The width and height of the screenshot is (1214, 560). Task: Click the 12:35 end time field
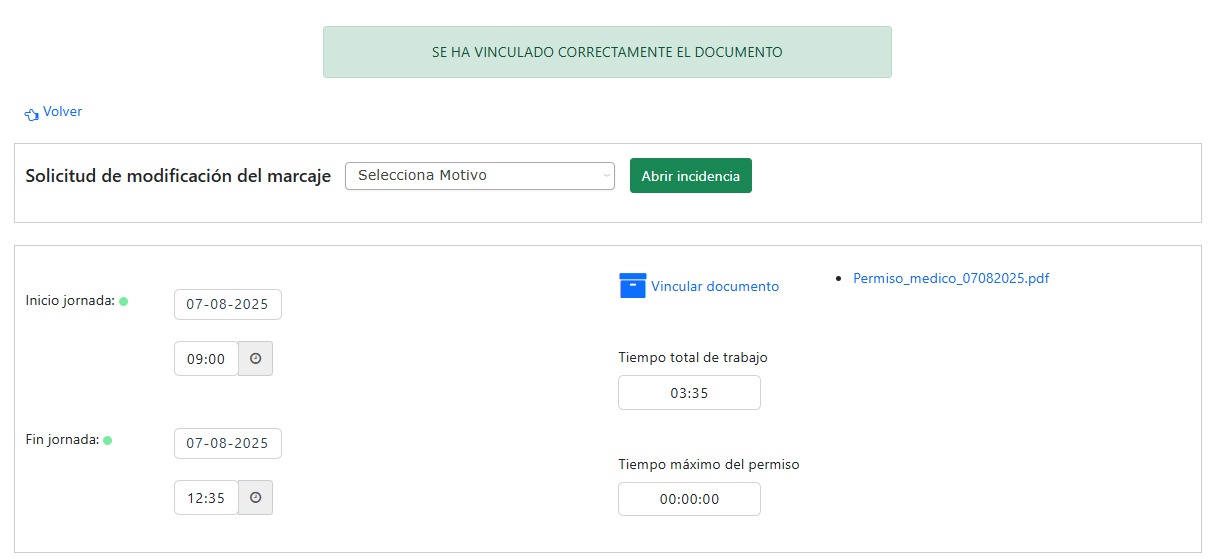206,498
